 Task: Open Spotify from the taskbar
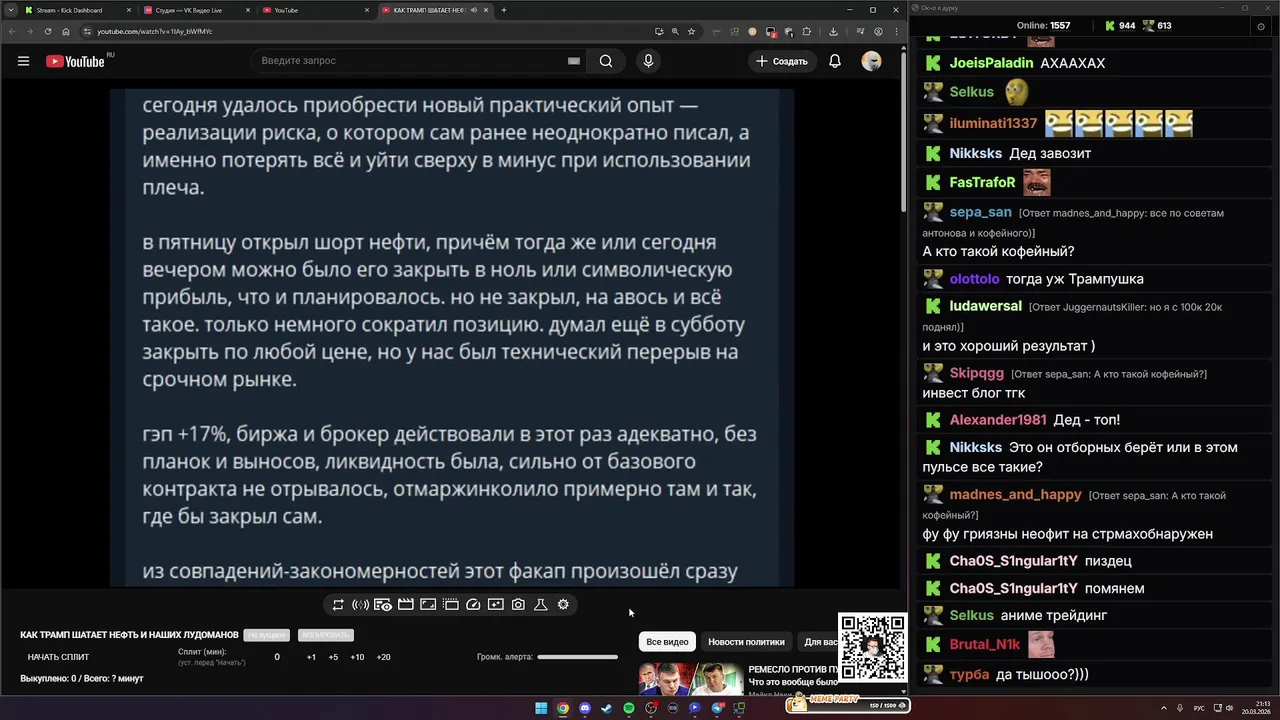click(x=629, y=708)
